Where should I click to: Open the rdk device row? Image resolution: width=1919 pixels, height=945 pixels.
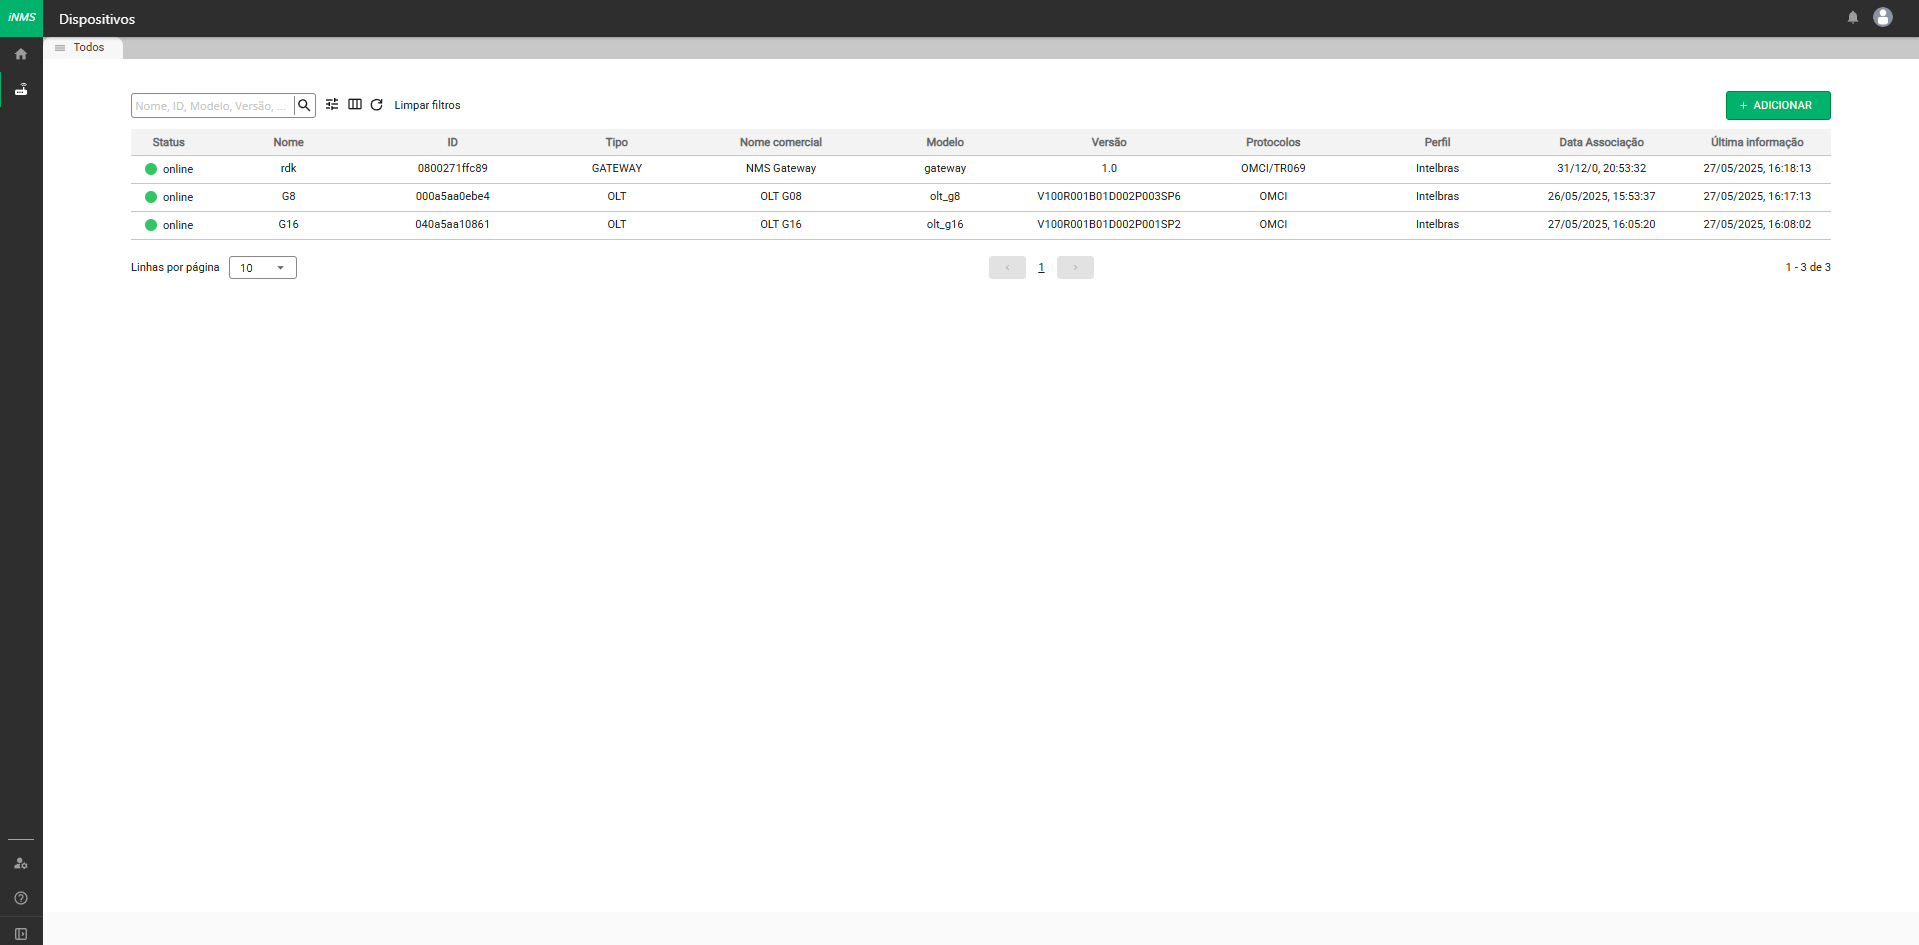point(980,169)
